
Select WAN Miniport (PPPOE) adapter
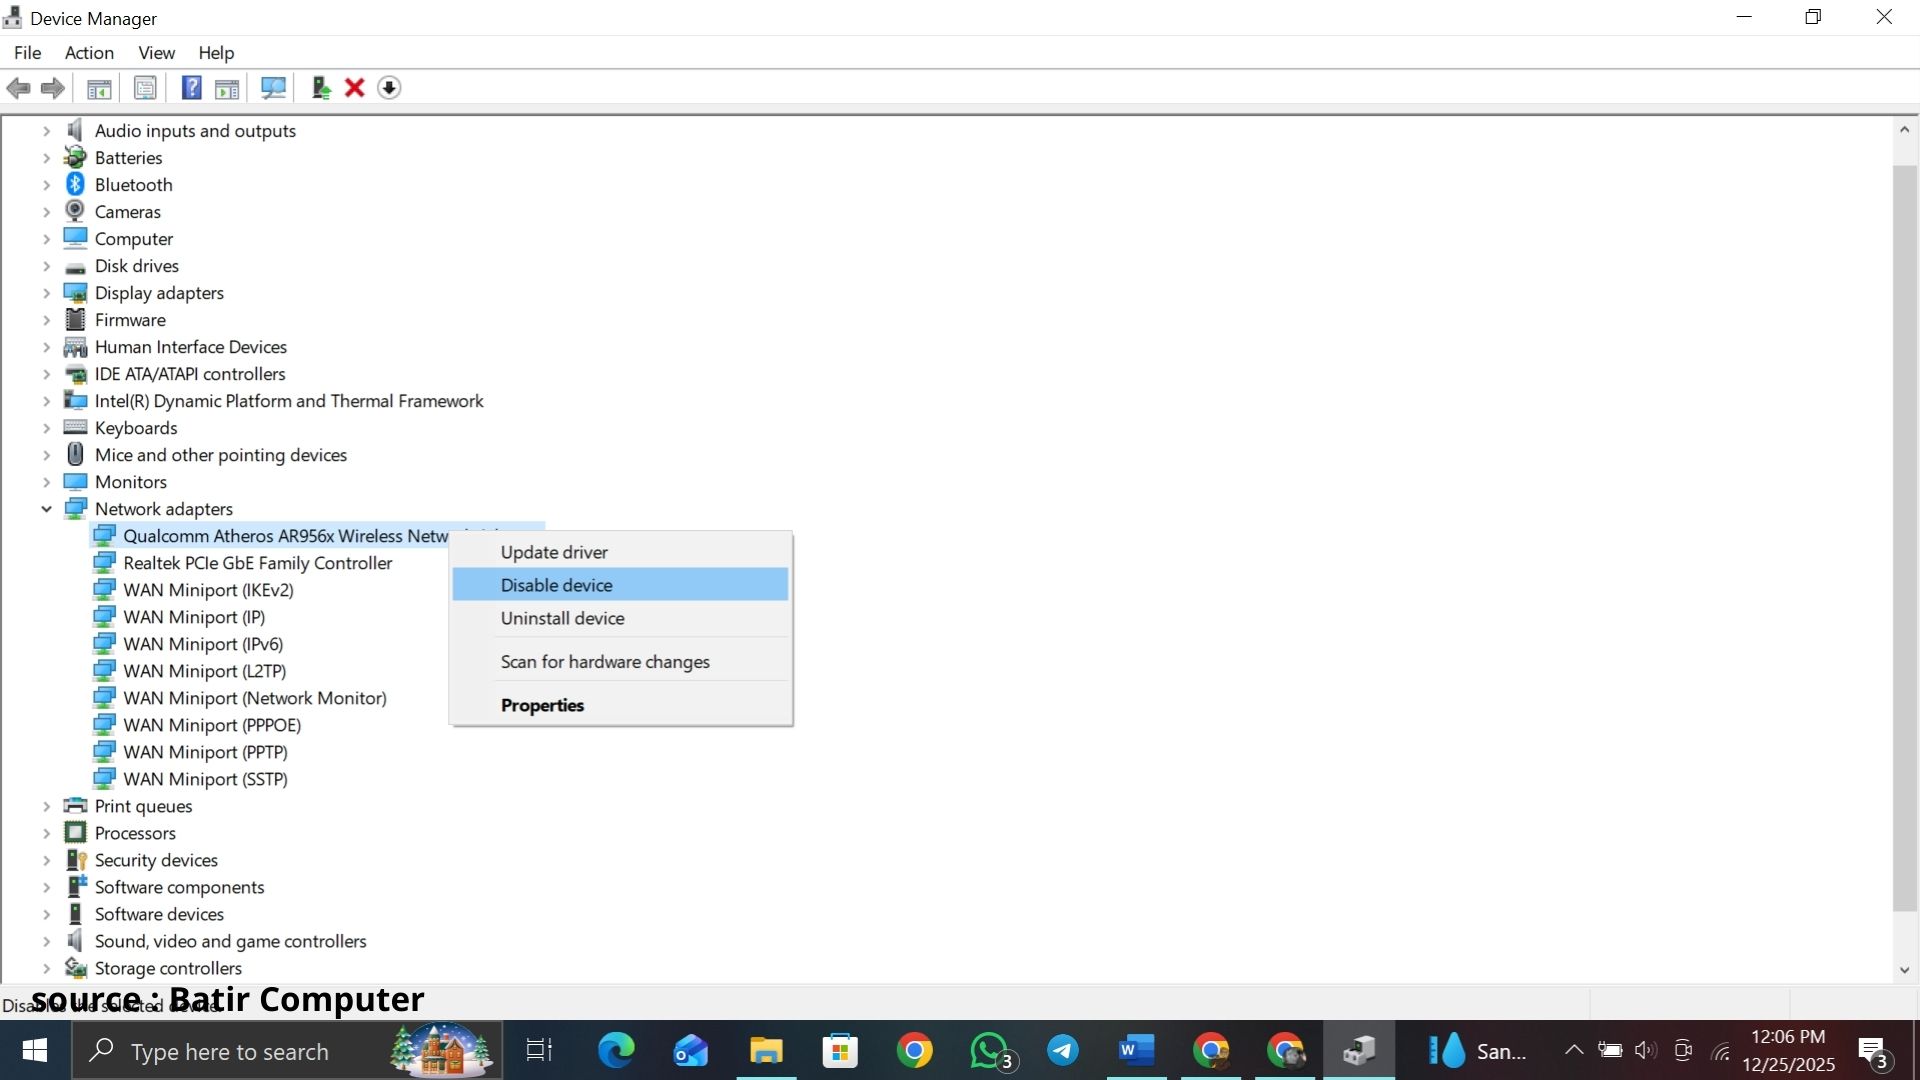(212, 725)
